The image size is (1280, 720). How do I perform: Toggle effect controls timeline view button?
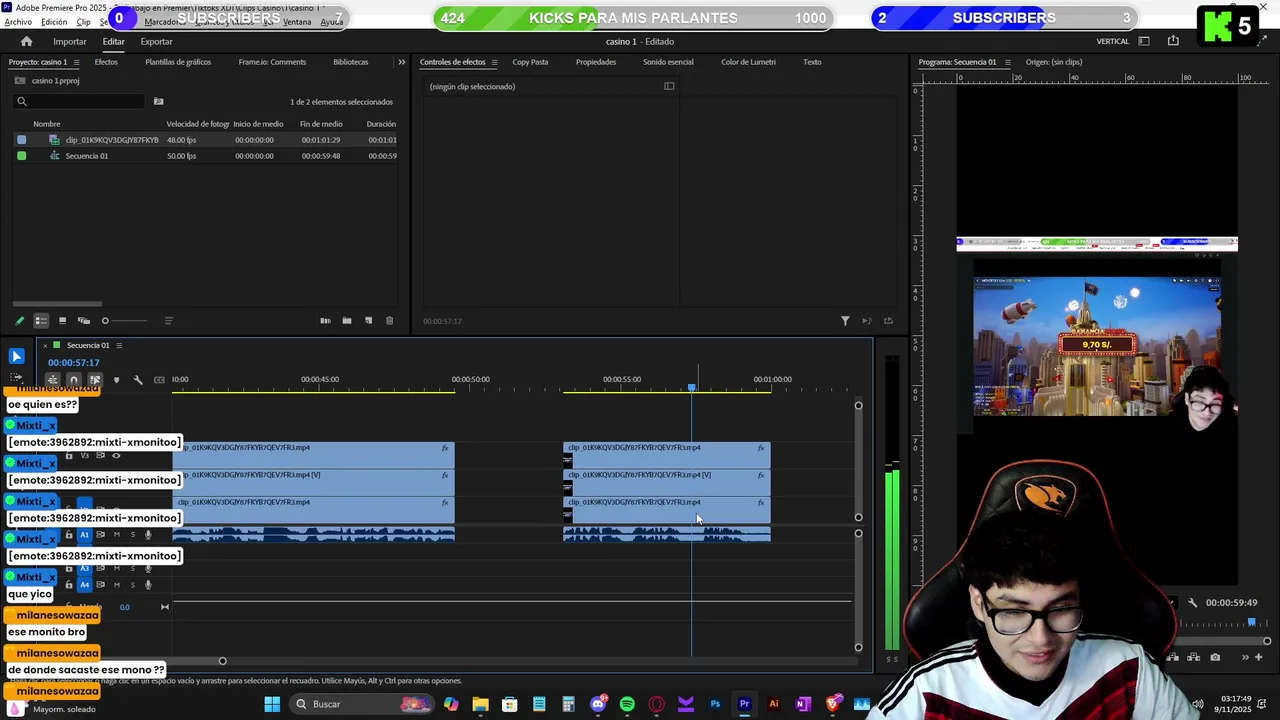669,86
